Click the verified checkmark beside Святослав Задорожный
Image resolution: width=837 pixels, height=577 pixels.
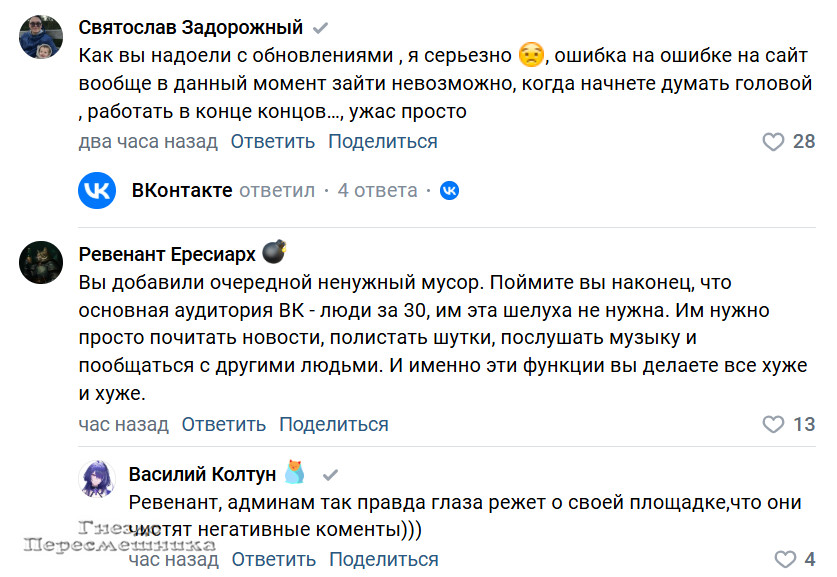point(321,27)
